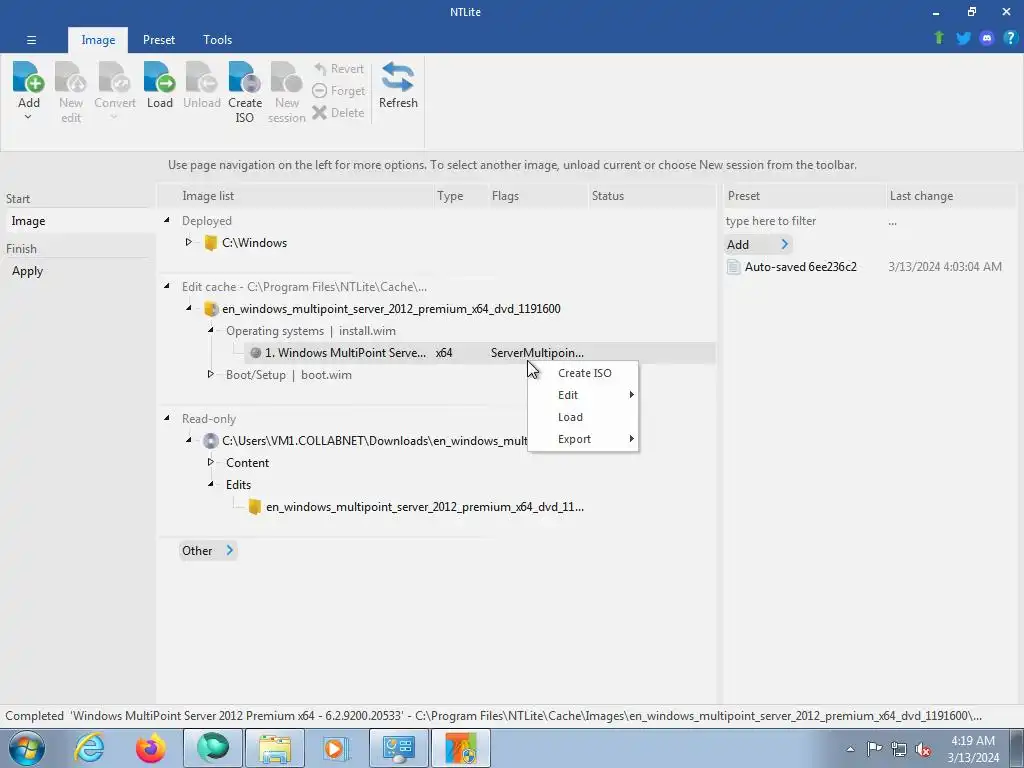Launch Firefox from the taskbar
1024x768 pixels.
pyautogui.click(x=150, y=748)
